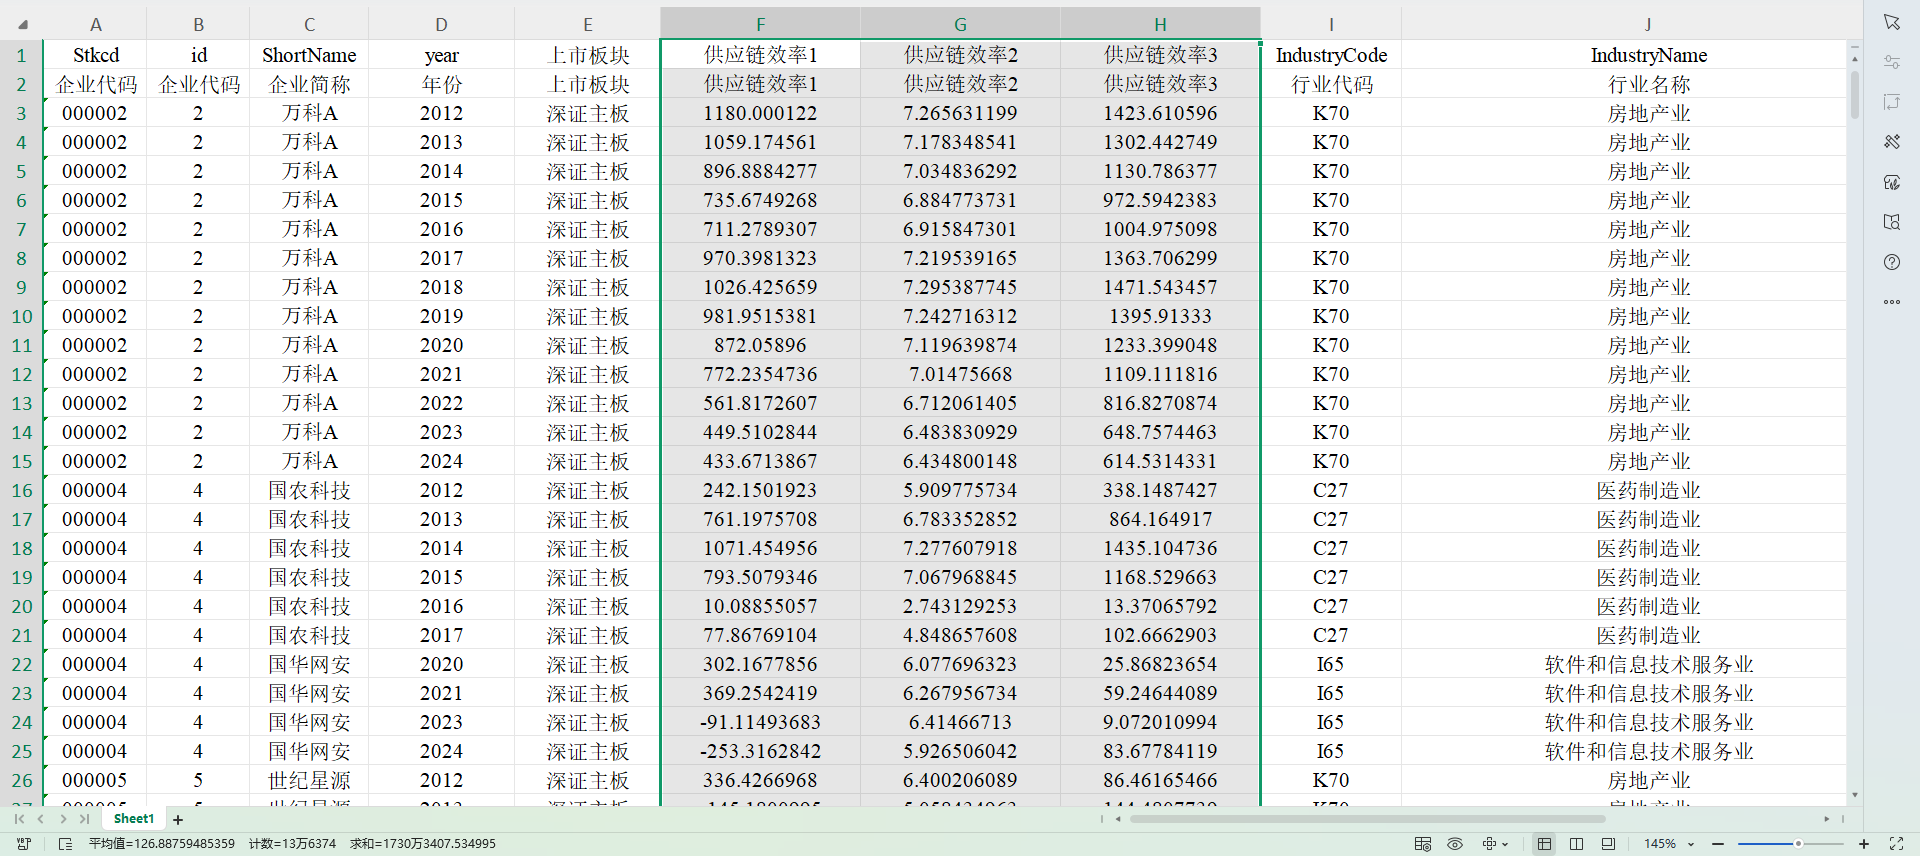Open the magic wand style tool in sidebar
This screenshot has width=1920, height=856.
(x=1891, y=142)
